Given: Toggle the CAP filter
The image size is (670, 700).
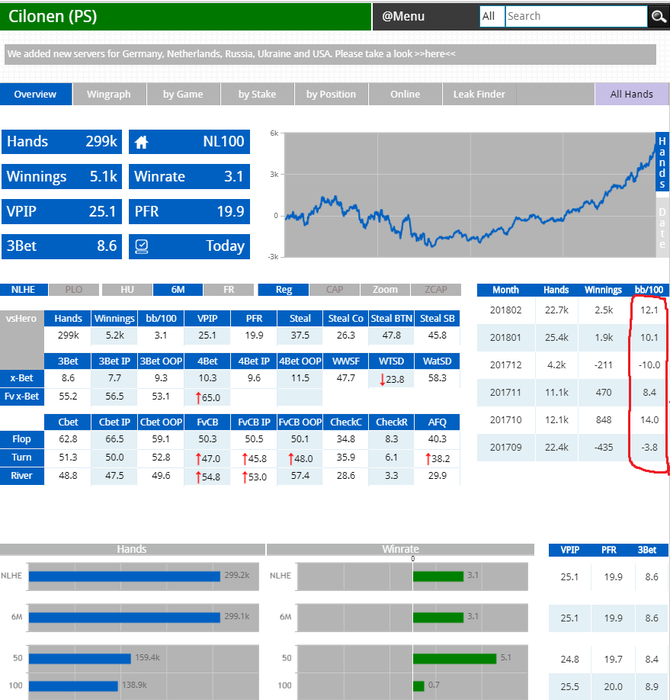Looking at the screenshot, I should pyautogui.click(x=334, y=290).
